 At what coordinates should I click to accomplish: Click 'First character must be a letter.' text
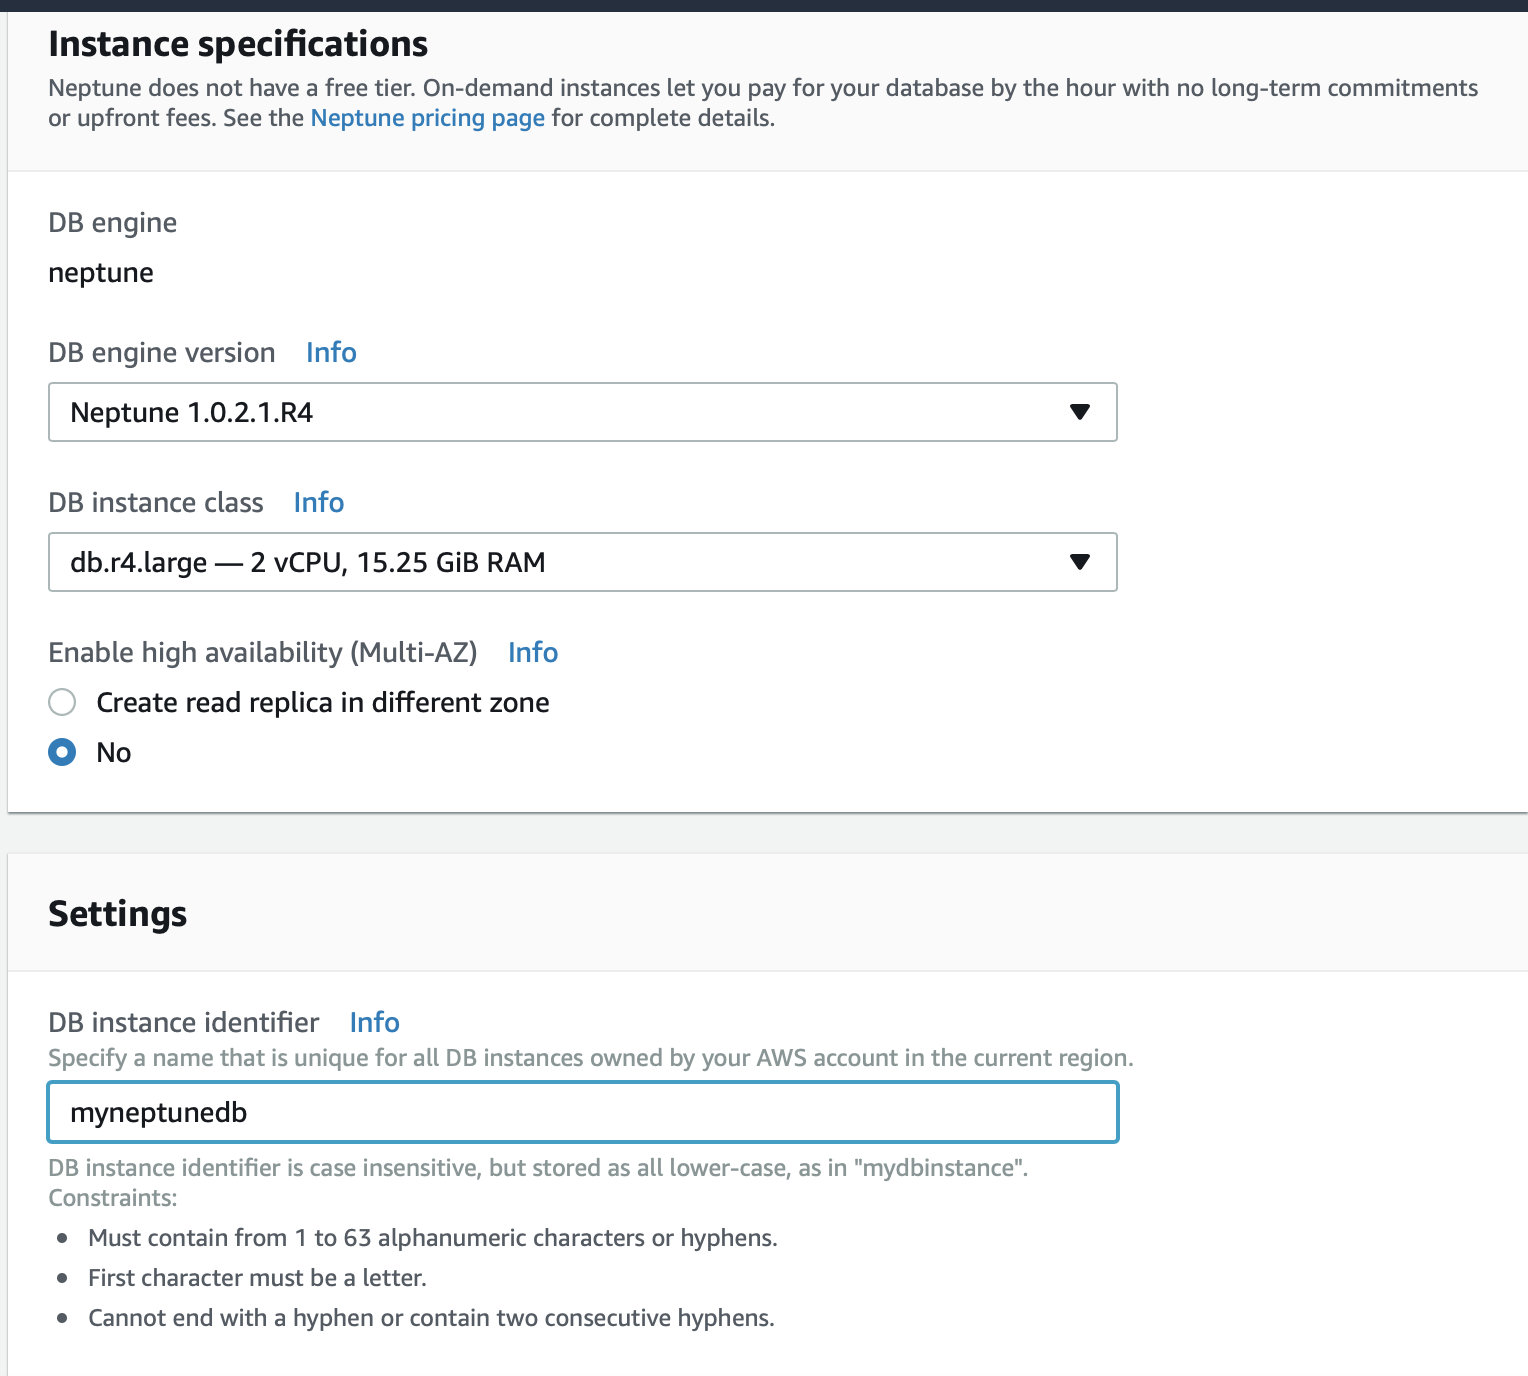tap(257, 1278)
